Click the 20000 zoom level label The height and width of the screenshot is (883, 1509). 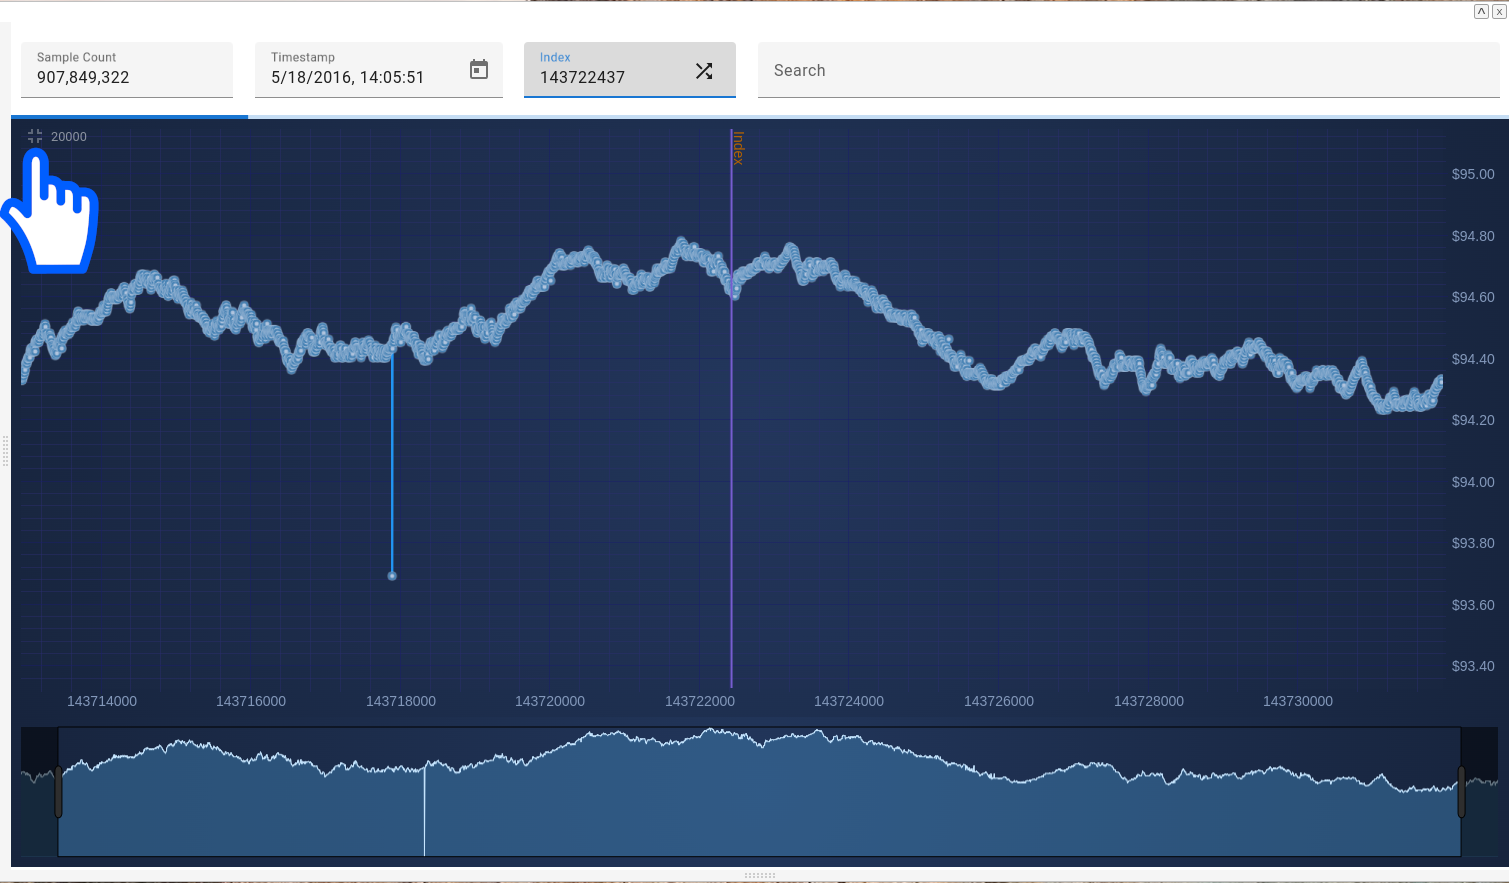69,137
